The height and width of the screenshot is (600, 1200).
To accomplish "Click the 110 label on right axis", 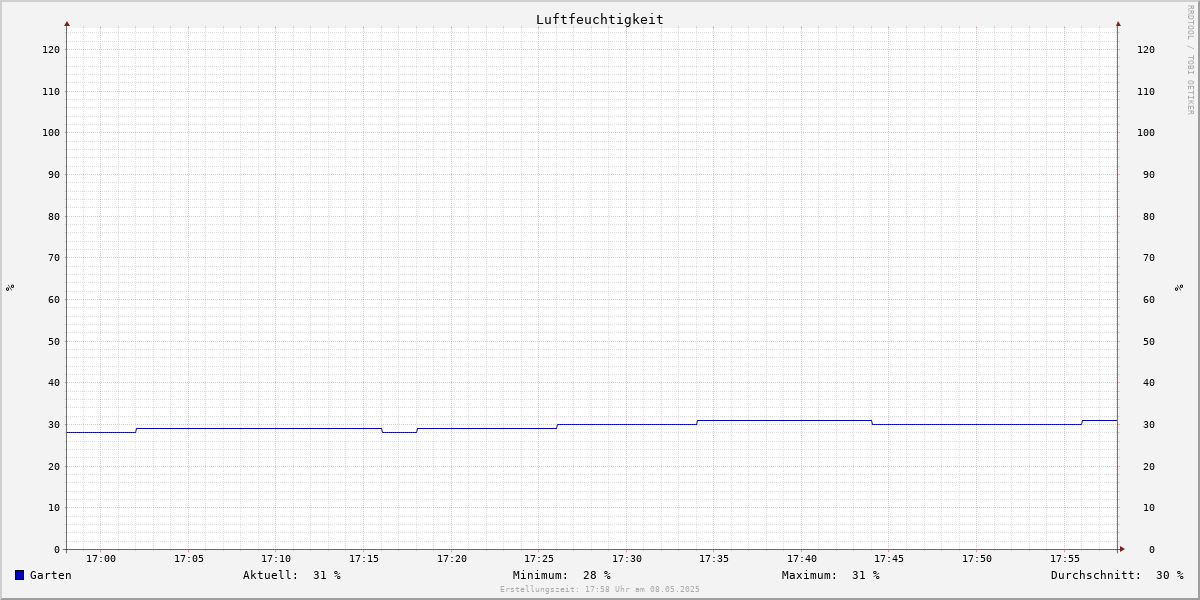I will 1146,91.
